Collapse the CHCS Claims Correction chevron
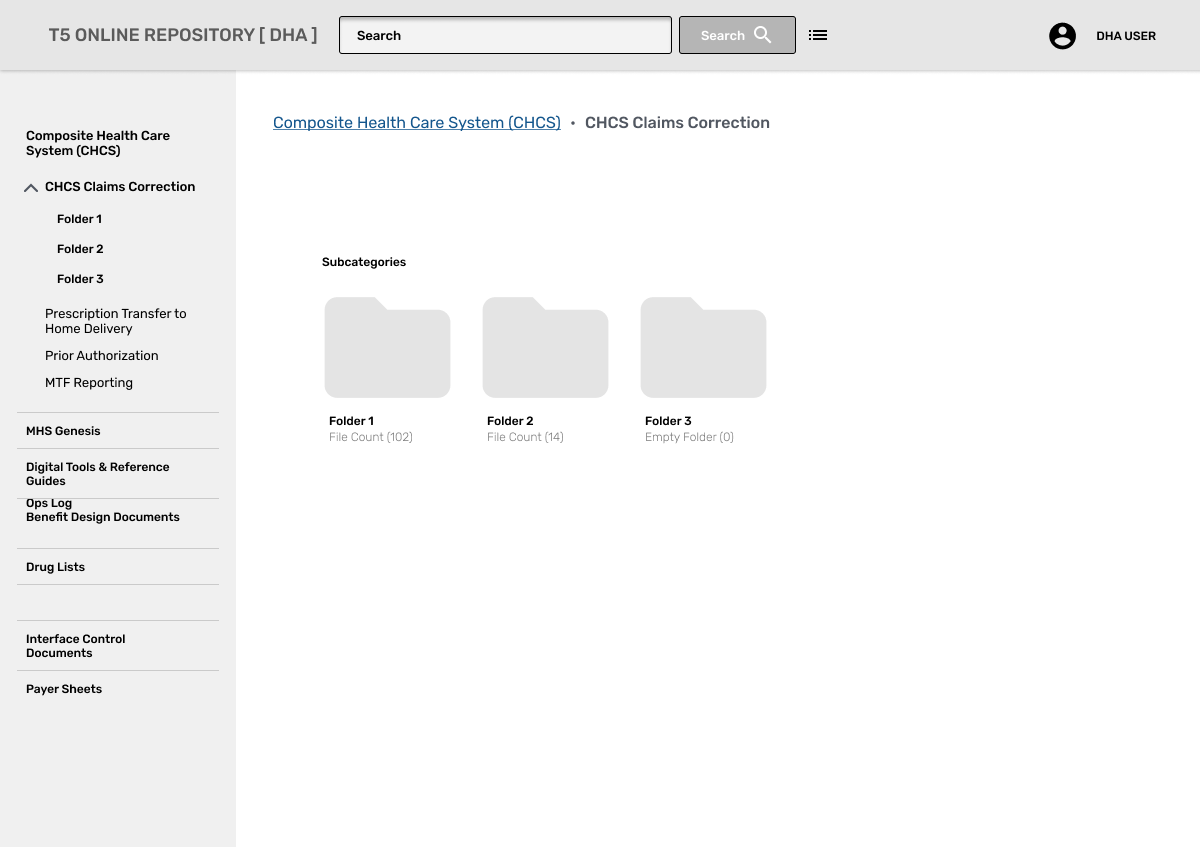The height and width of the screenshot is (847, 1200). tap(31, 188)
